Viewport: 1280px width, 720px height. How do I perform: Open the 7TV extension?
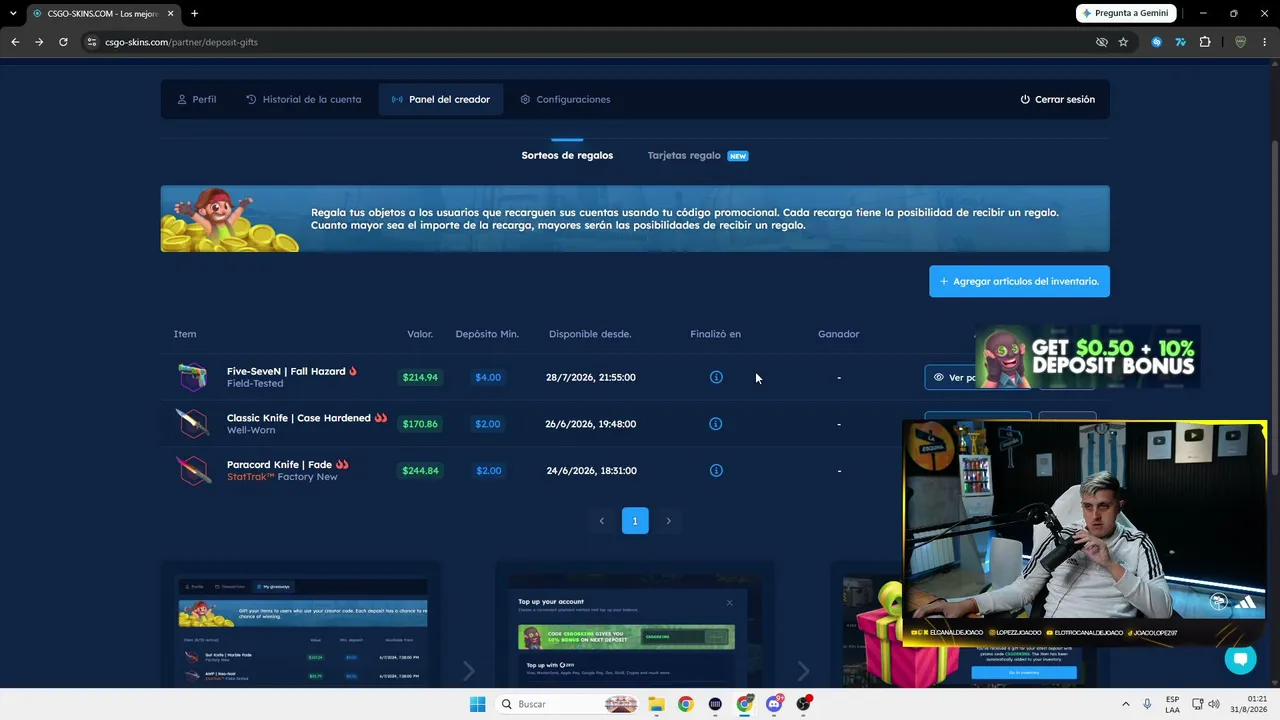(1180, 42)
